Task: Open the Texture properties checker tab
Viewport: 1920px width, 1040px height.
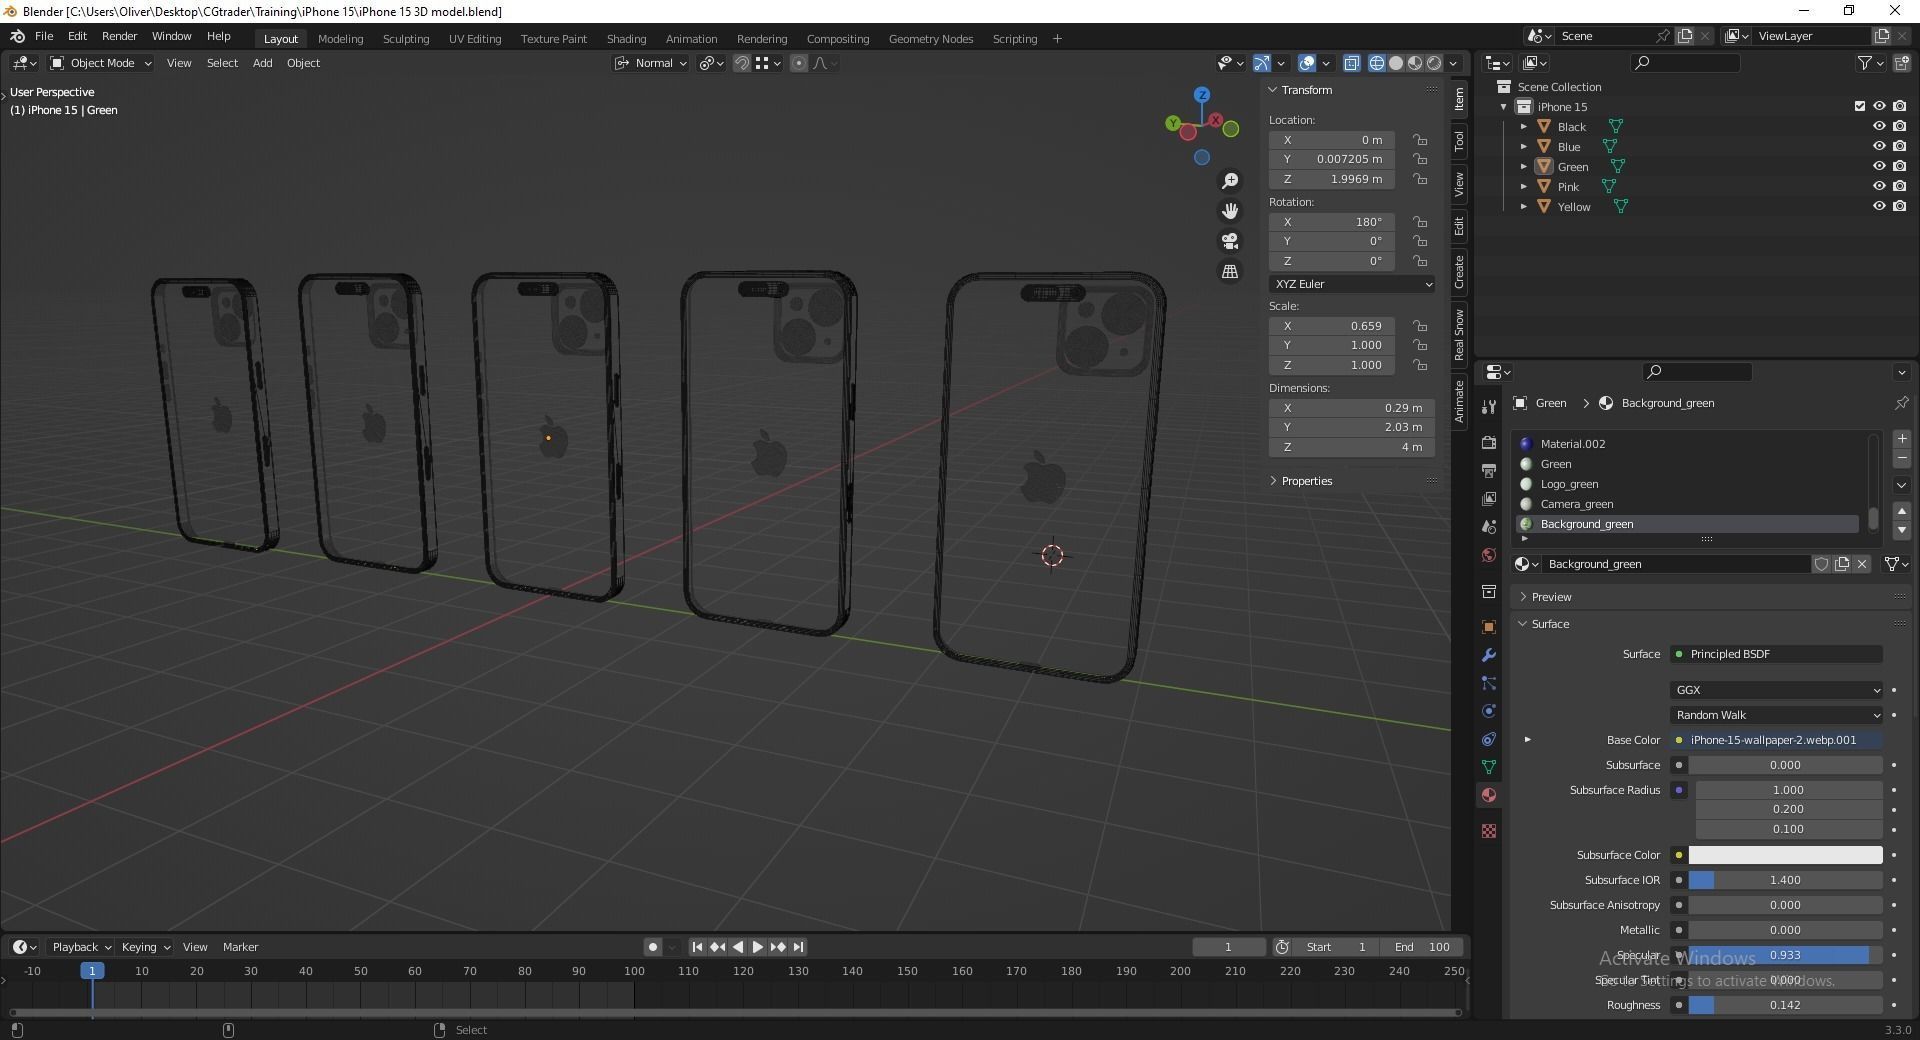Action: [1489, 831]
